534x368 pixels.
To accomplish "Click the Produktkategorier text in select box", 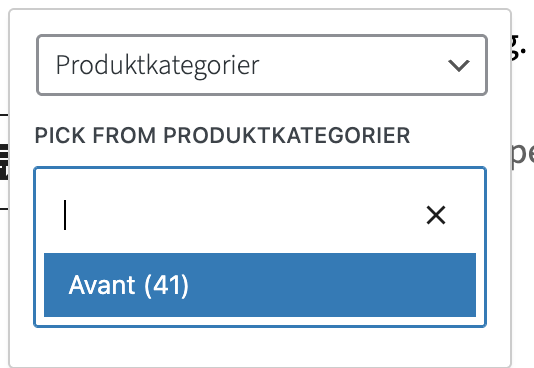I will (157, 66).
